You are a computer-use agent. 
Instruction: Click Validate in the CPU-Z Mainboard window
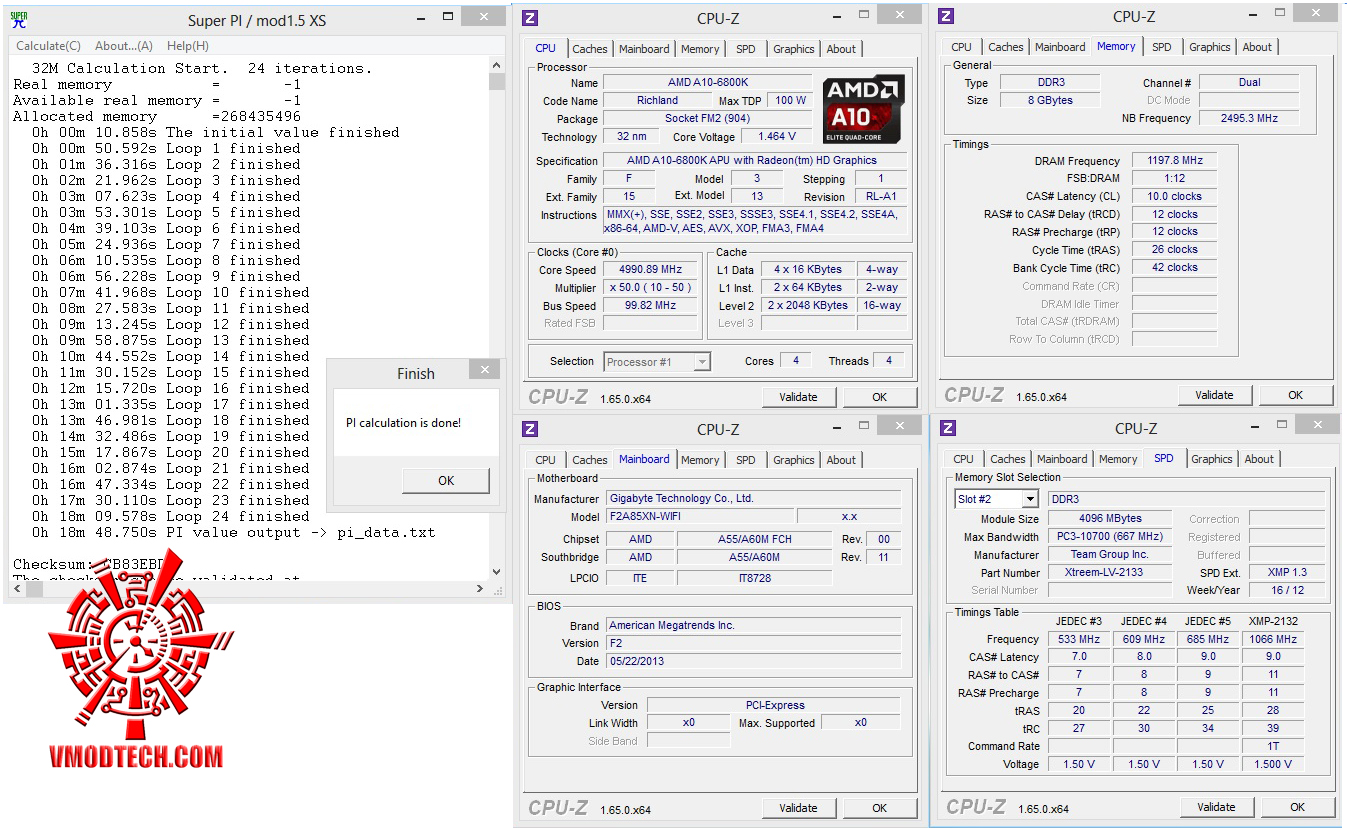pos(798,808)
